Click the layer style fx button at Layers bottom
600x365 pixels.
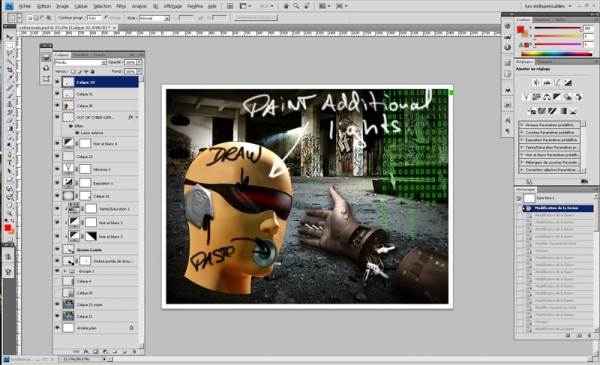(86, 351)
